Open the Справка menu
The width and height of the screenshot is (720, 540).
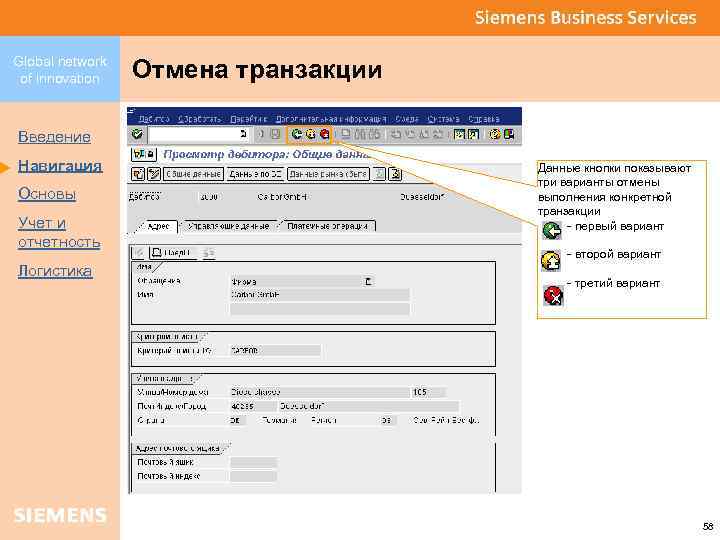tap(484, 119)
